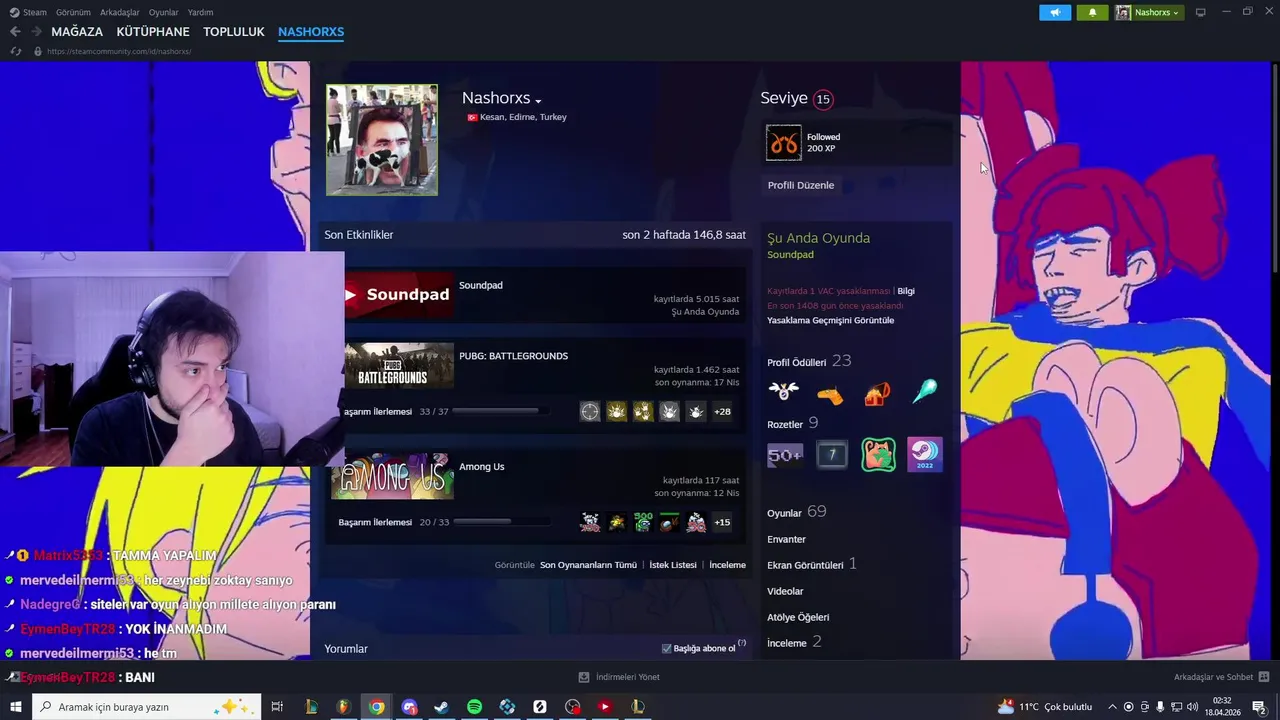
Task: Toggle the Başlığa abone ol checkbox
Action: point(667,648)
